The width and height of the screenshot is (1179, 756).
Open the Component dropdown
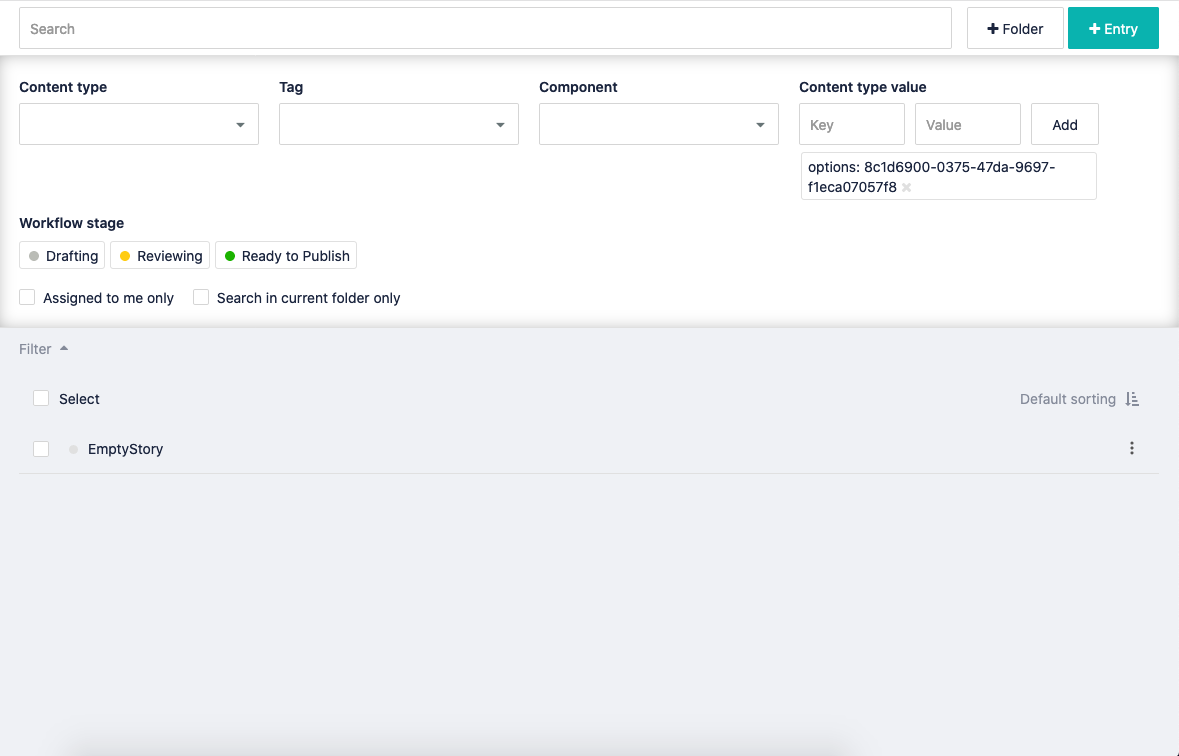coord(658,124)
